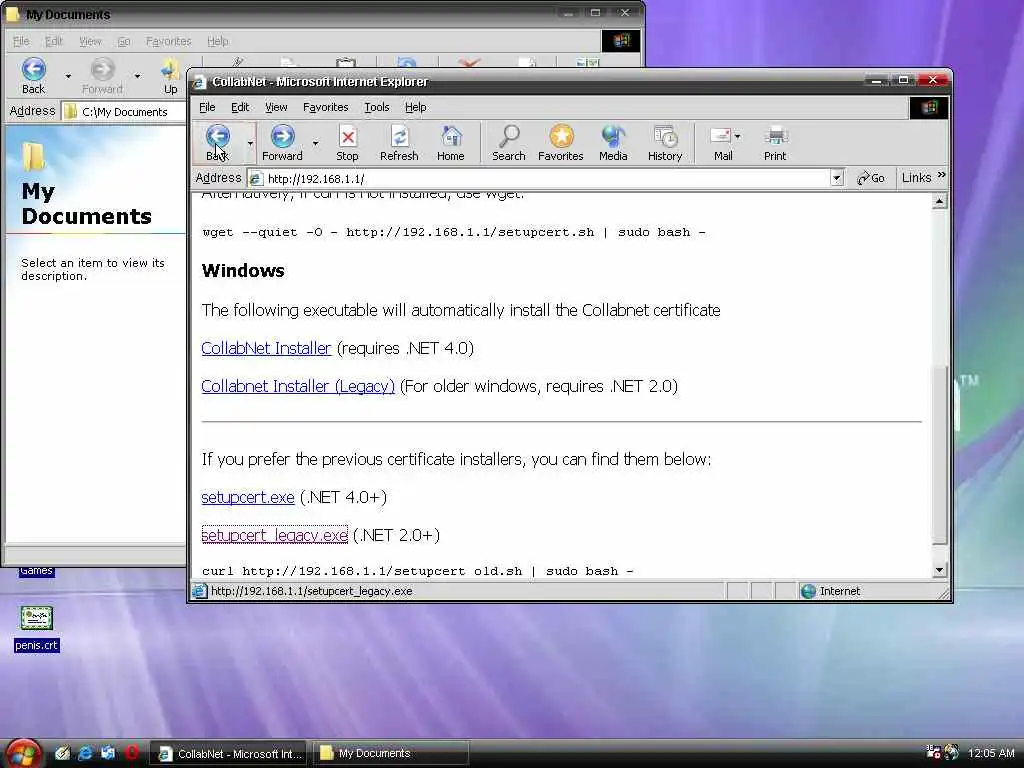The image size is (1024, 768).
Task: Launch Internet Explorer from Quick Launch
Action: 85,753
